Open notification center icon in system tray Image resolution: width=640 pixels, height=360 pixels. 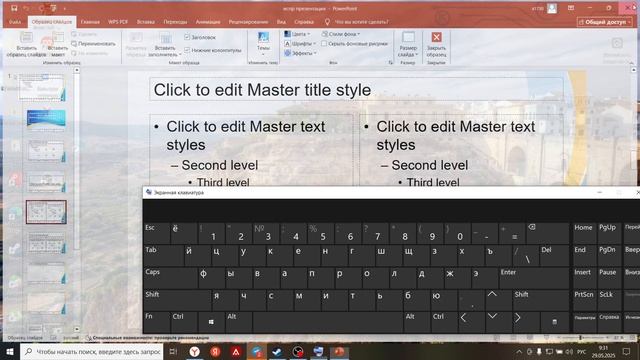pyautogui.click(x=627, y=351)
